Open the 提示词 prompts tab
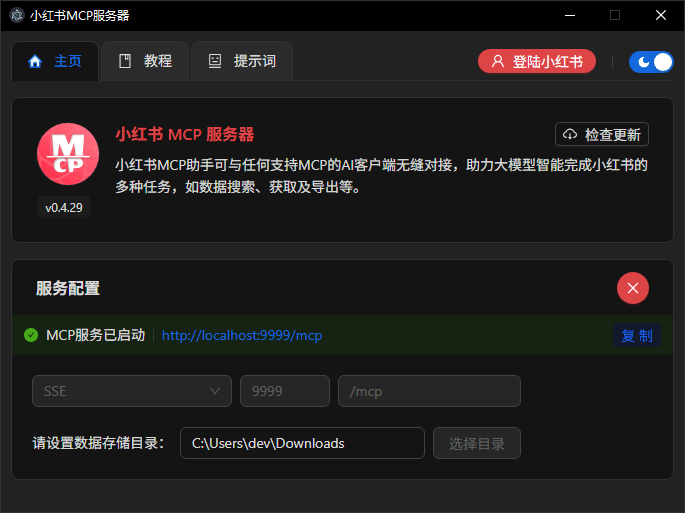The height and width of the screenshot is (513, 685). (242, 61)
